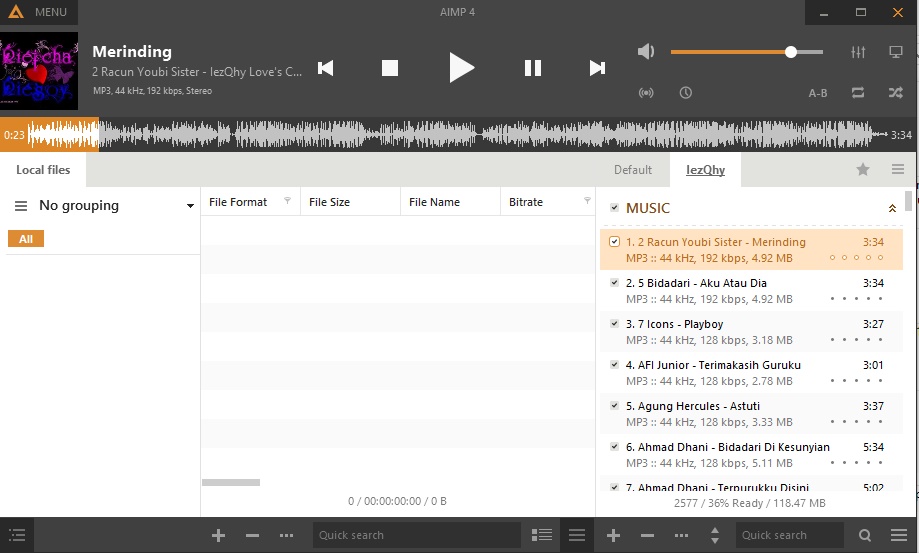Select track AFI Junior - Terimakasih Guruku
Image resolution: width=919 pixels, height=553 pixels.
click(x=751, y=373)
